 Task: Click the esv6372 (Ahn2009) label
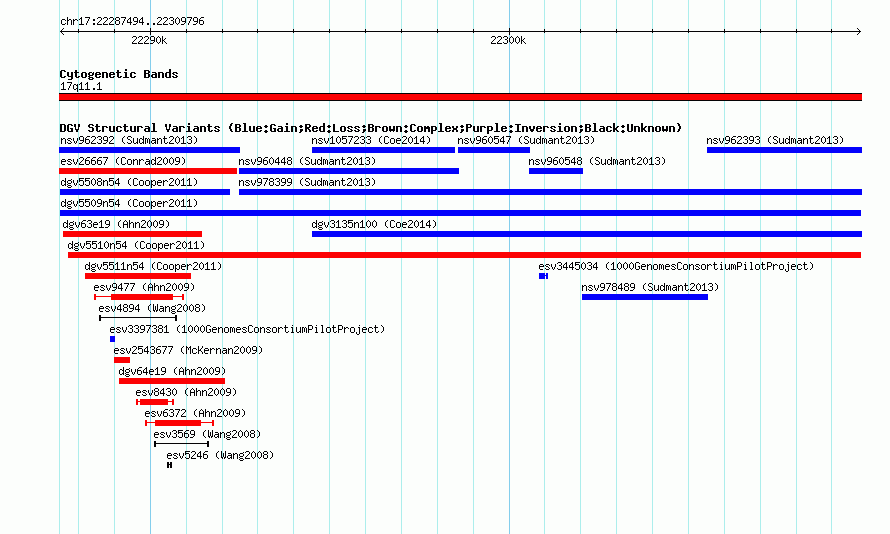click(195, 413)
